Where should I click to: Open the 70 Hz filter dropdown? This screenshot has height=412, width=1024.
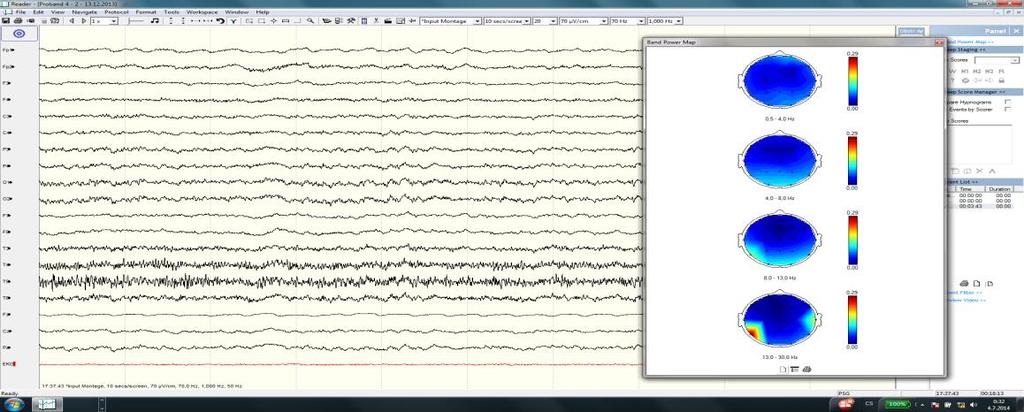click(628, 21)
